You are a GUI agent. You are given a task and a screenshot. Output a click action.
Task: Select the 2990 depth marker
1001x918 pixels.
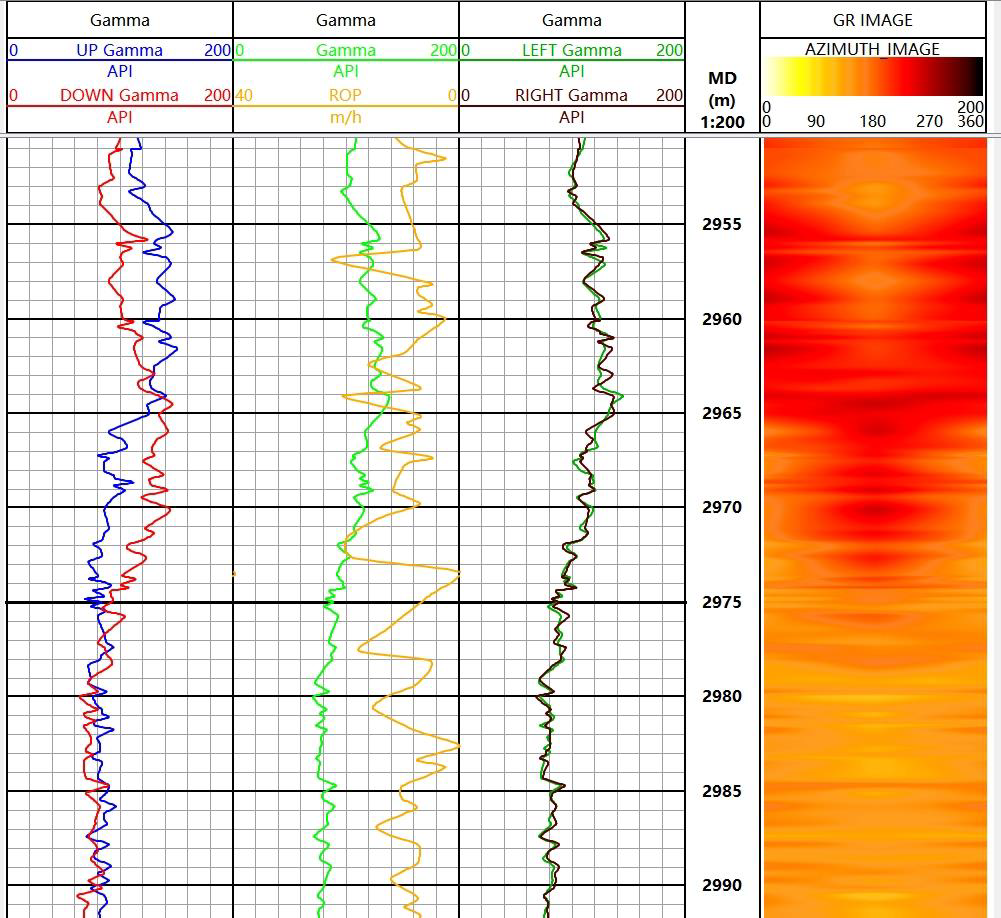click(x=722, y=885)
